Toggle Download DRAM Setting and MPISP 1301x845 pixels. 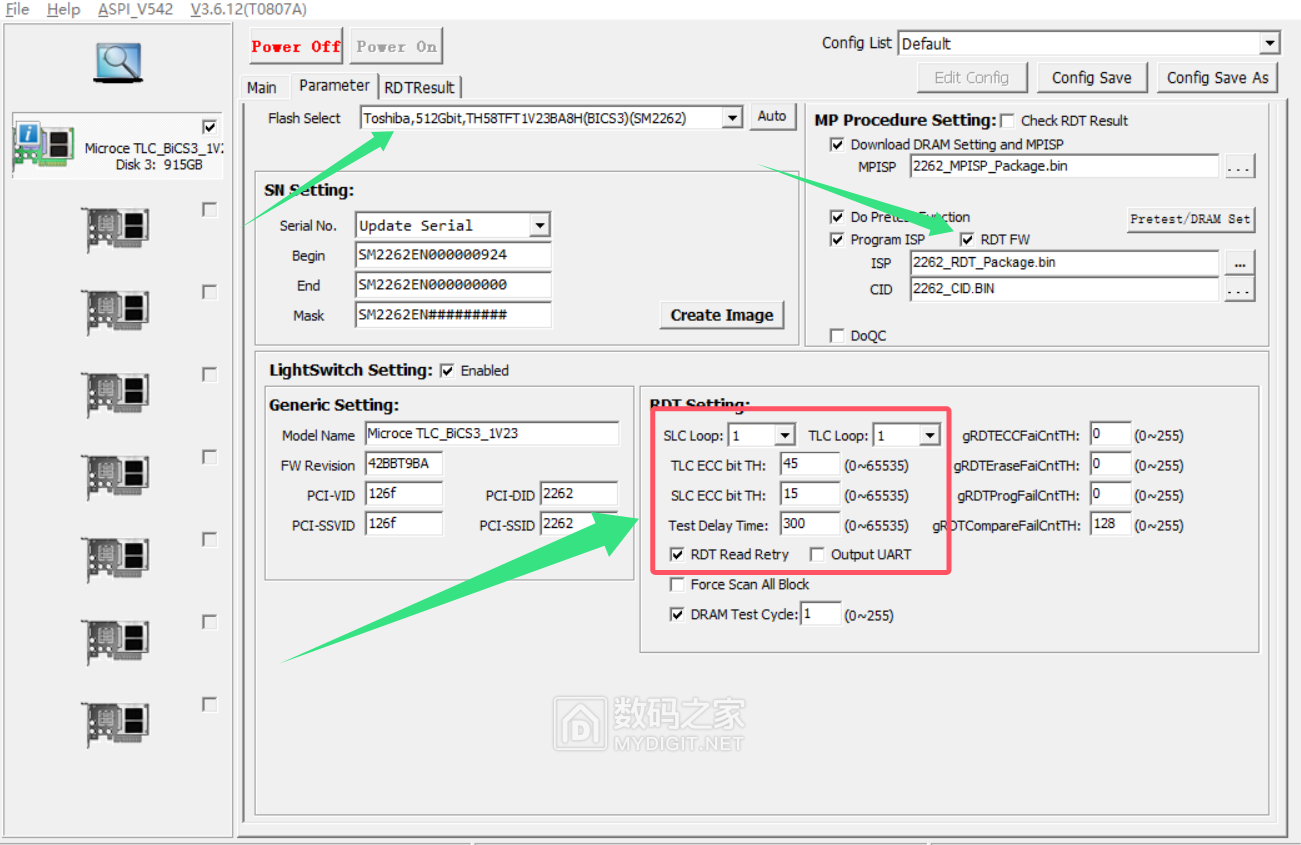click(837, 144)
